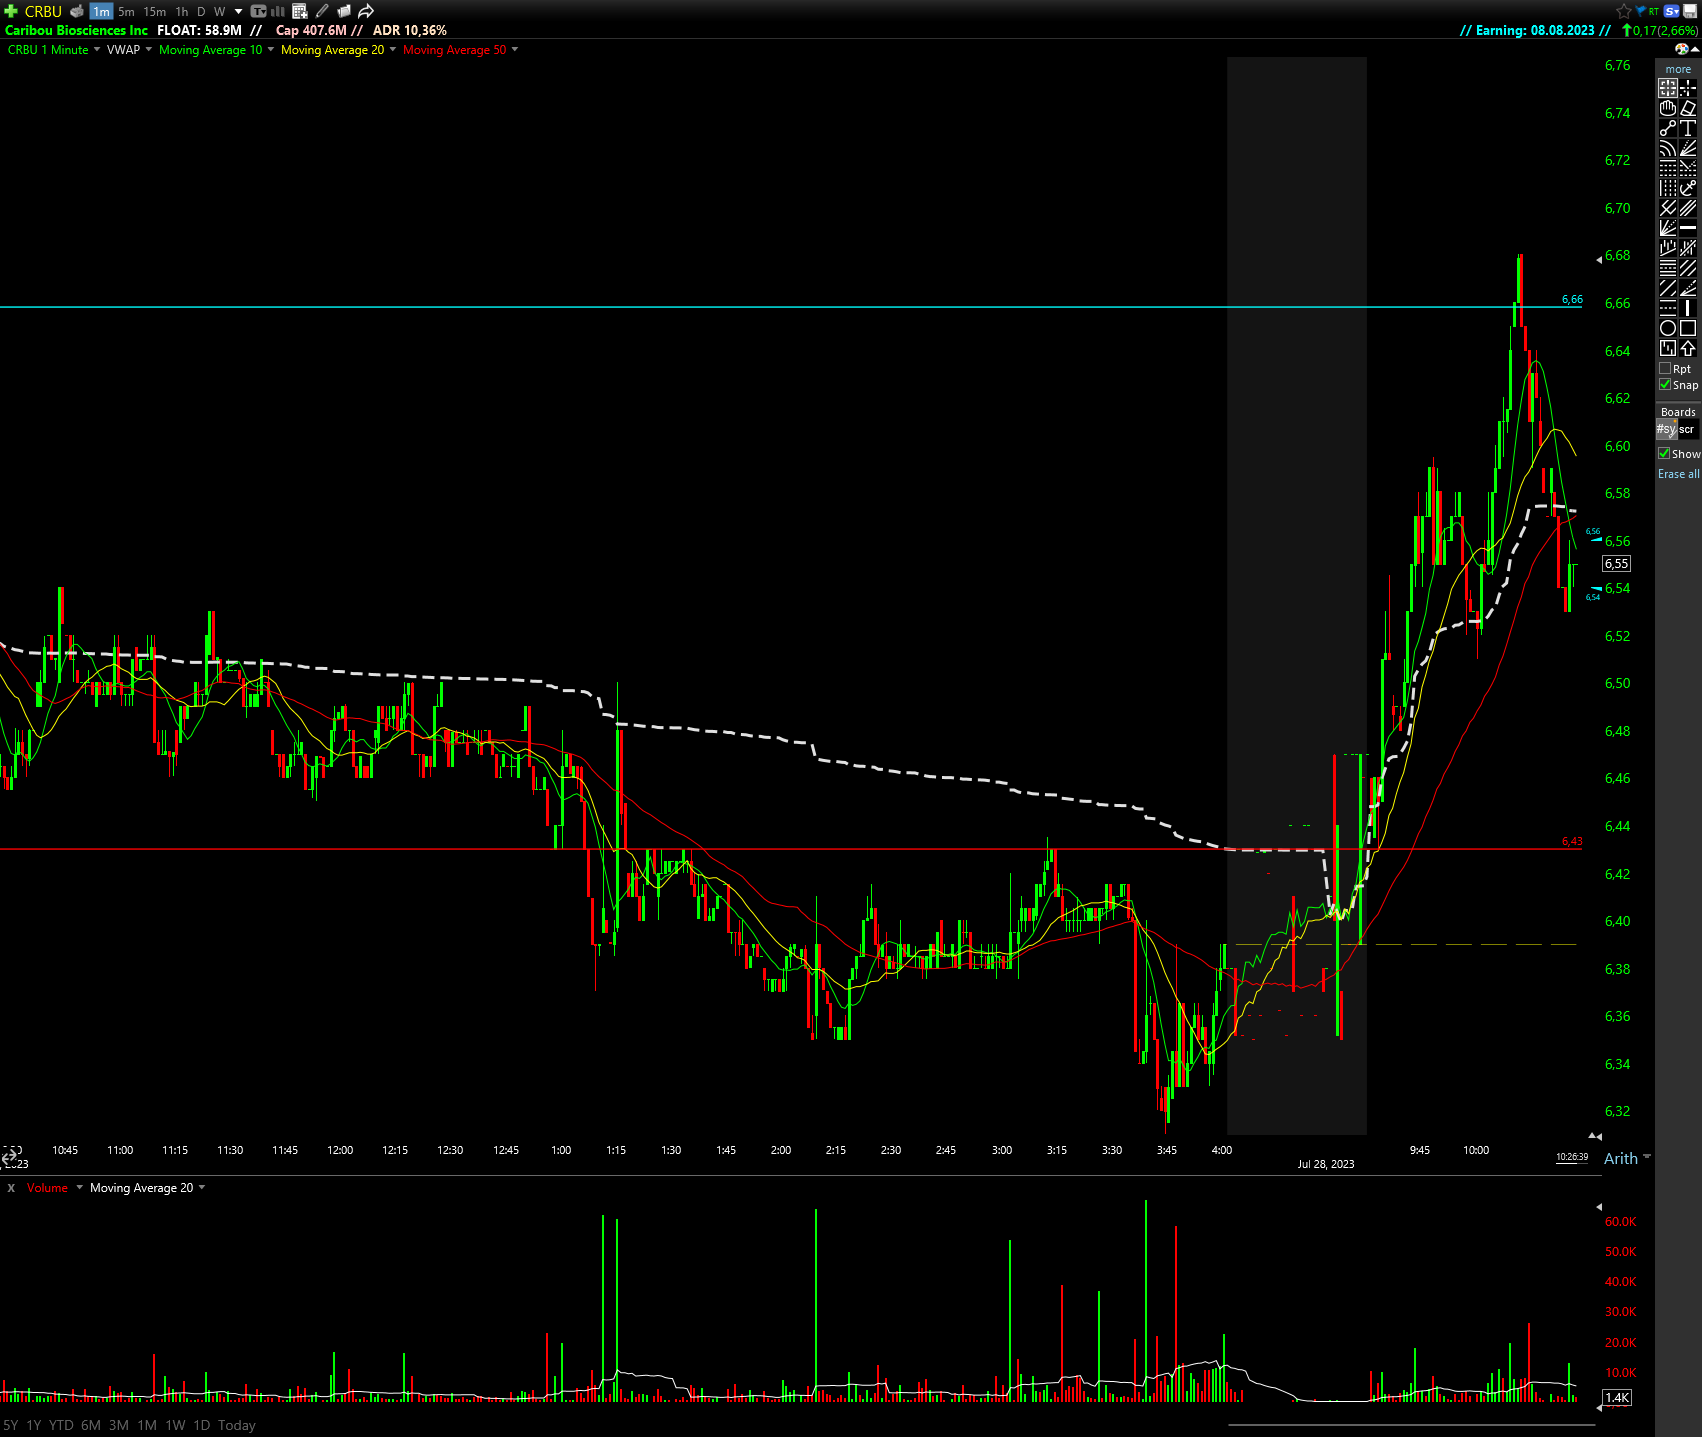Click the floppy disk save icon
The image size is (1702, 1437).
1690,11
